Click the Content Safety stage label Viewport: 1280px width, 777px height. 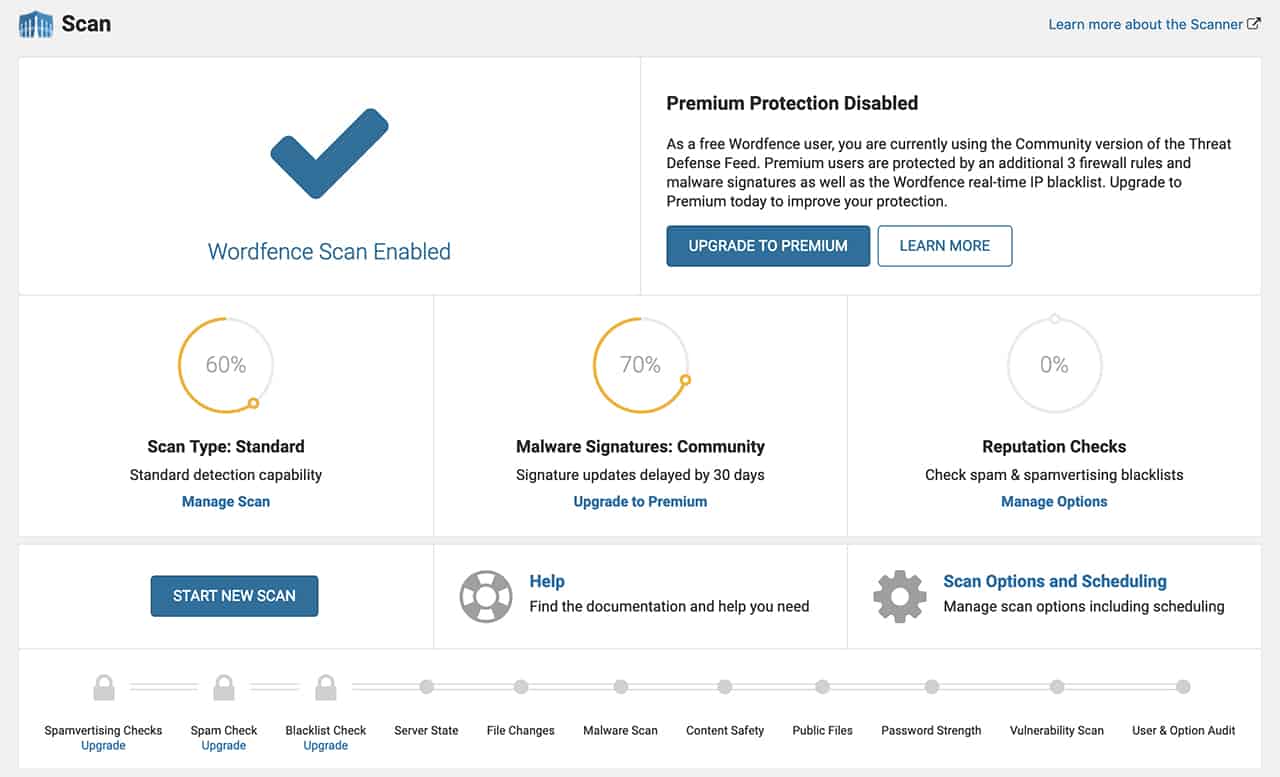[725, 731]
